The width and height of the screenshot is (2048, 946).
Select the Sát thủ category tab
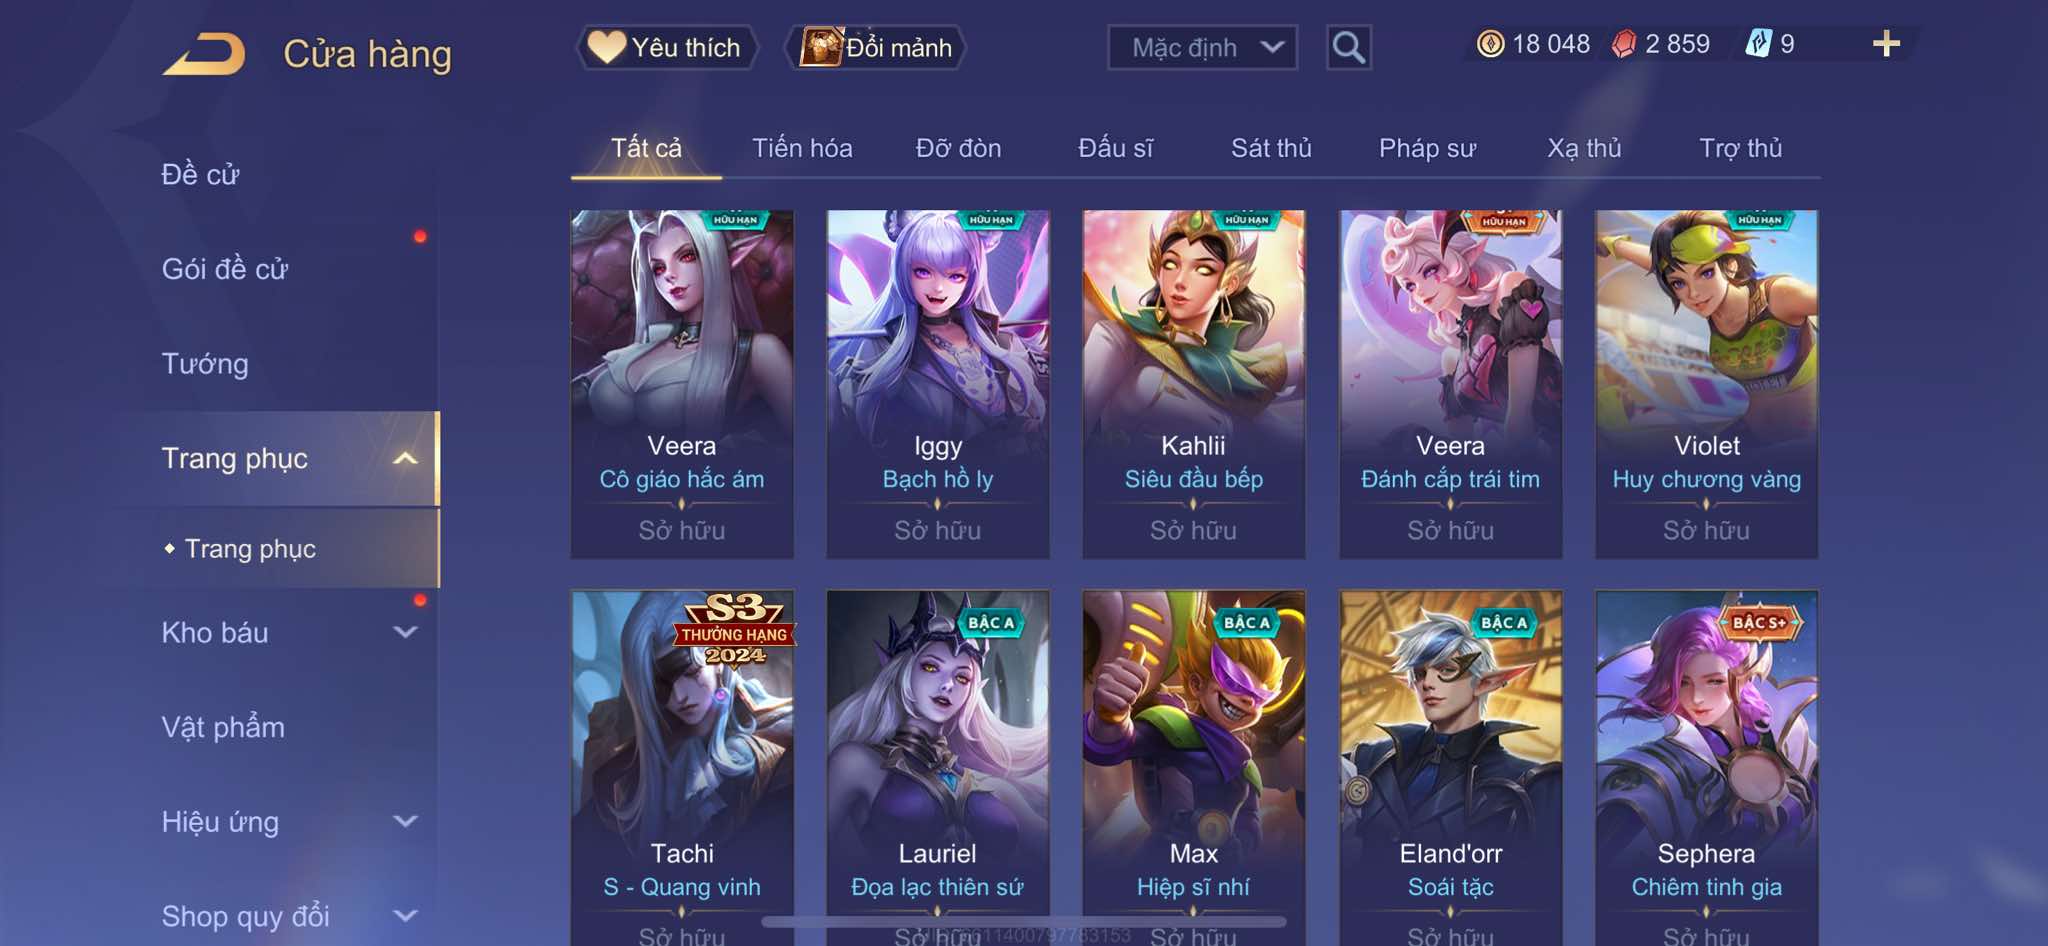(x=1271, y=149)
